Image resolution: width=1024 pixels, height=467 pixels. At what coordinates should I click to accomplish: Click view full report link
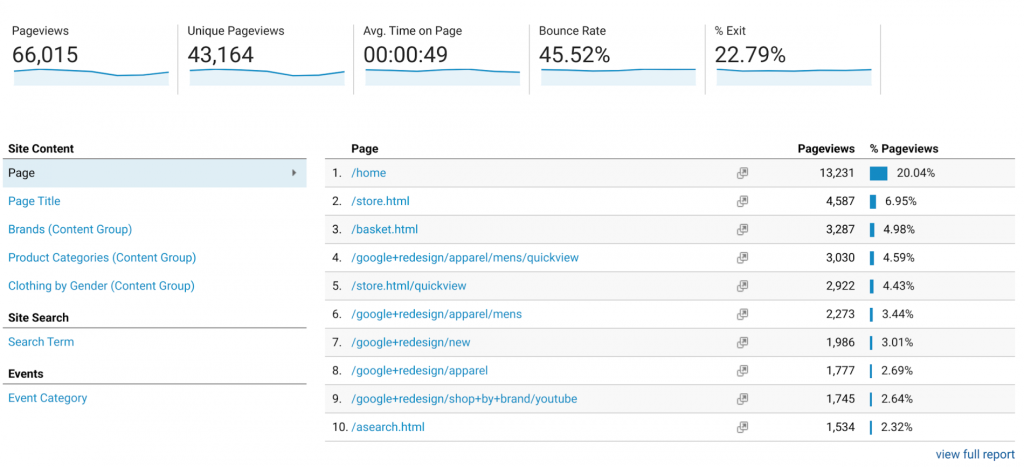[x=975, y=454]
